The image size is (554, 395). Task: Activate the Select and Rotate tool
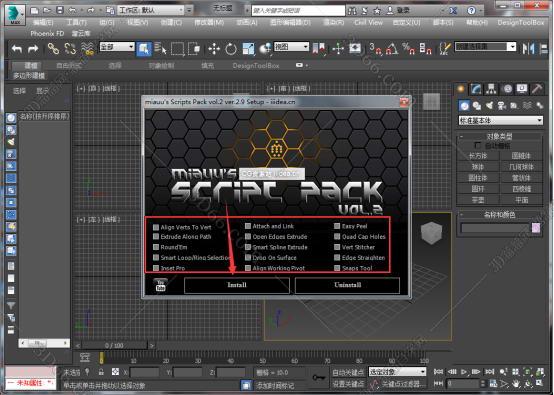click(231, 48)
